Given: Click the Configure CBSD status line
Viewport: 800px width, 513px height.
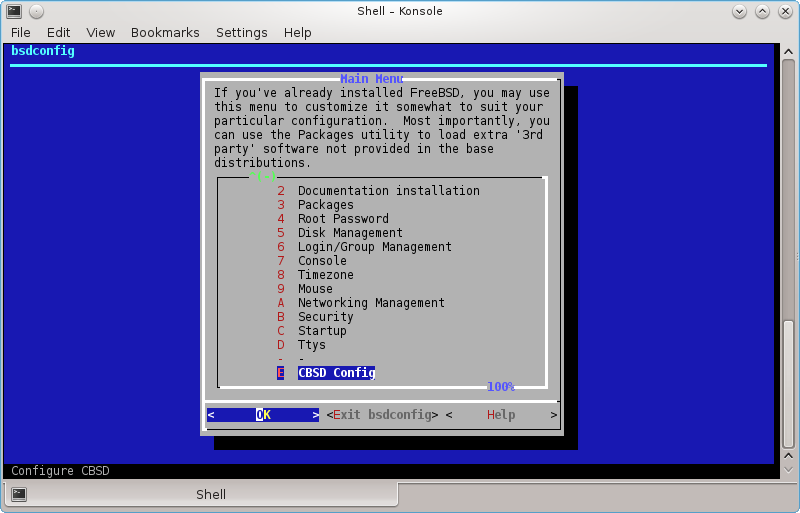Looking at the screenshot, I should [60, 471].
